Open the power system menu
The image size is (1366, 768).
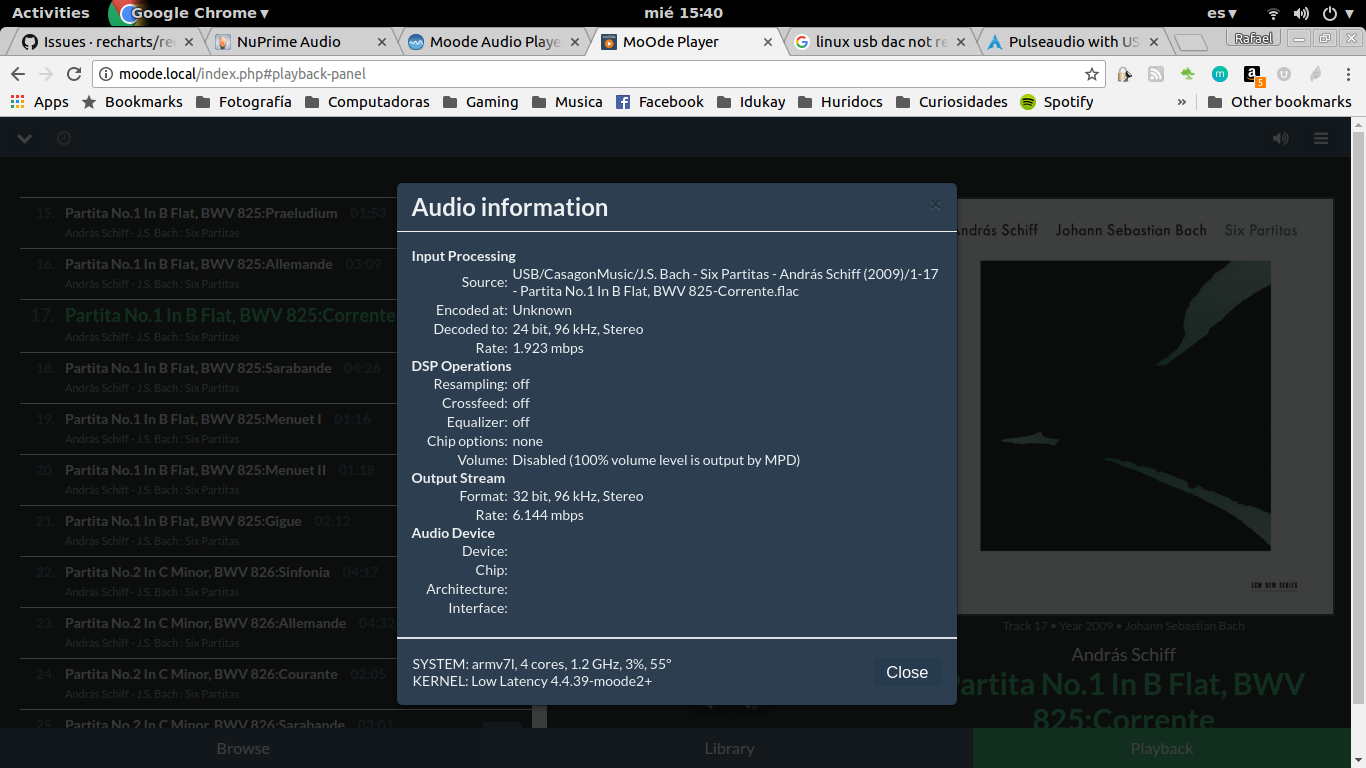coord(1337,13)
